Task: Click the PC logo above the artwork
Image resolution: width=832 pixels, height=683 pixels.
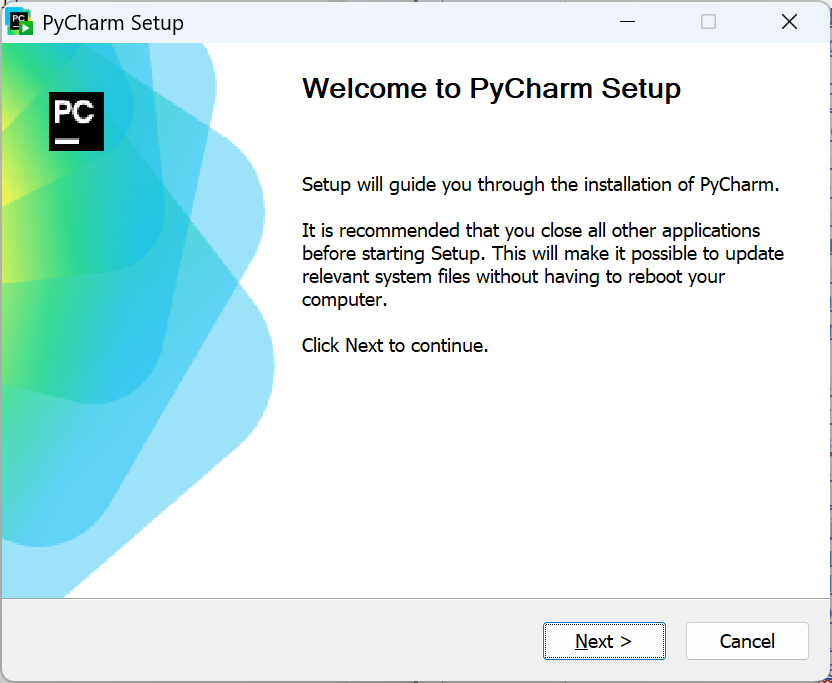Action: coord(76,121)
